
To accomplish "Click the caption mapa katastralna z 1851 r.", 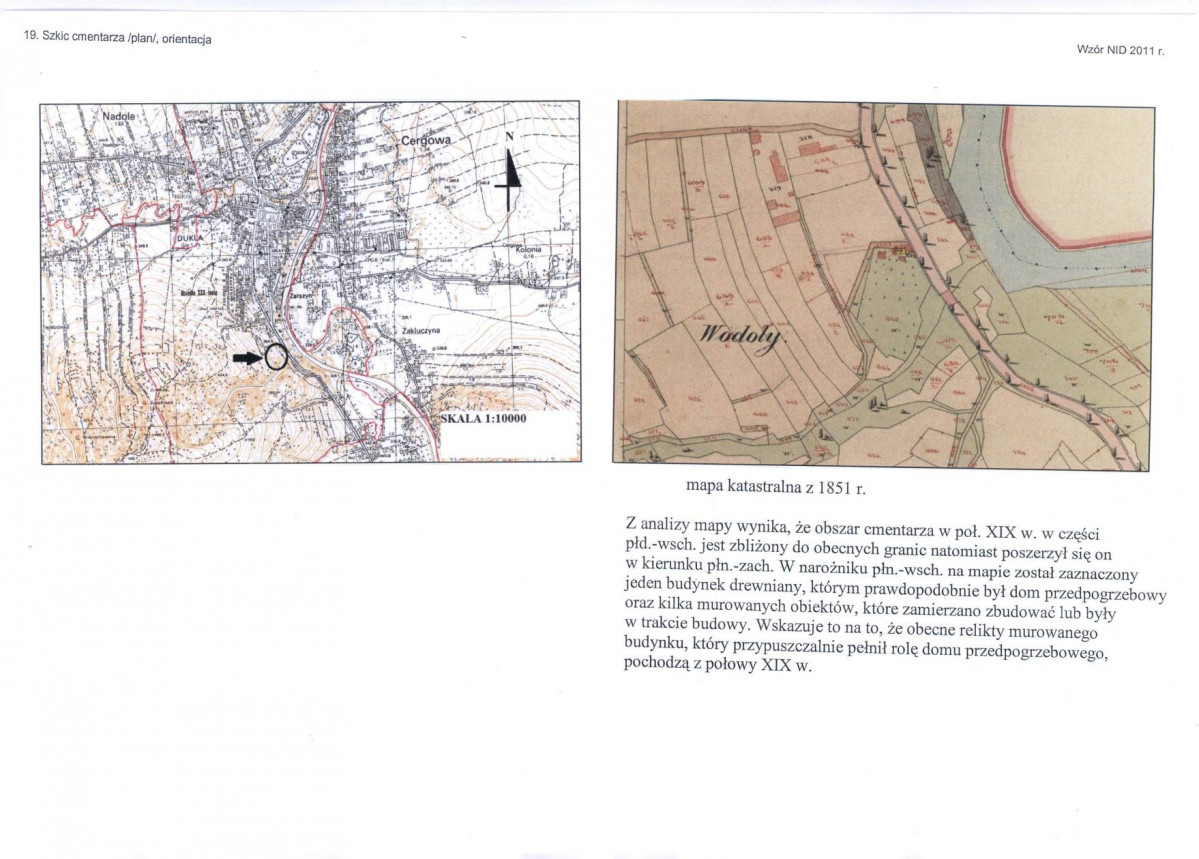I will [775, 486].
